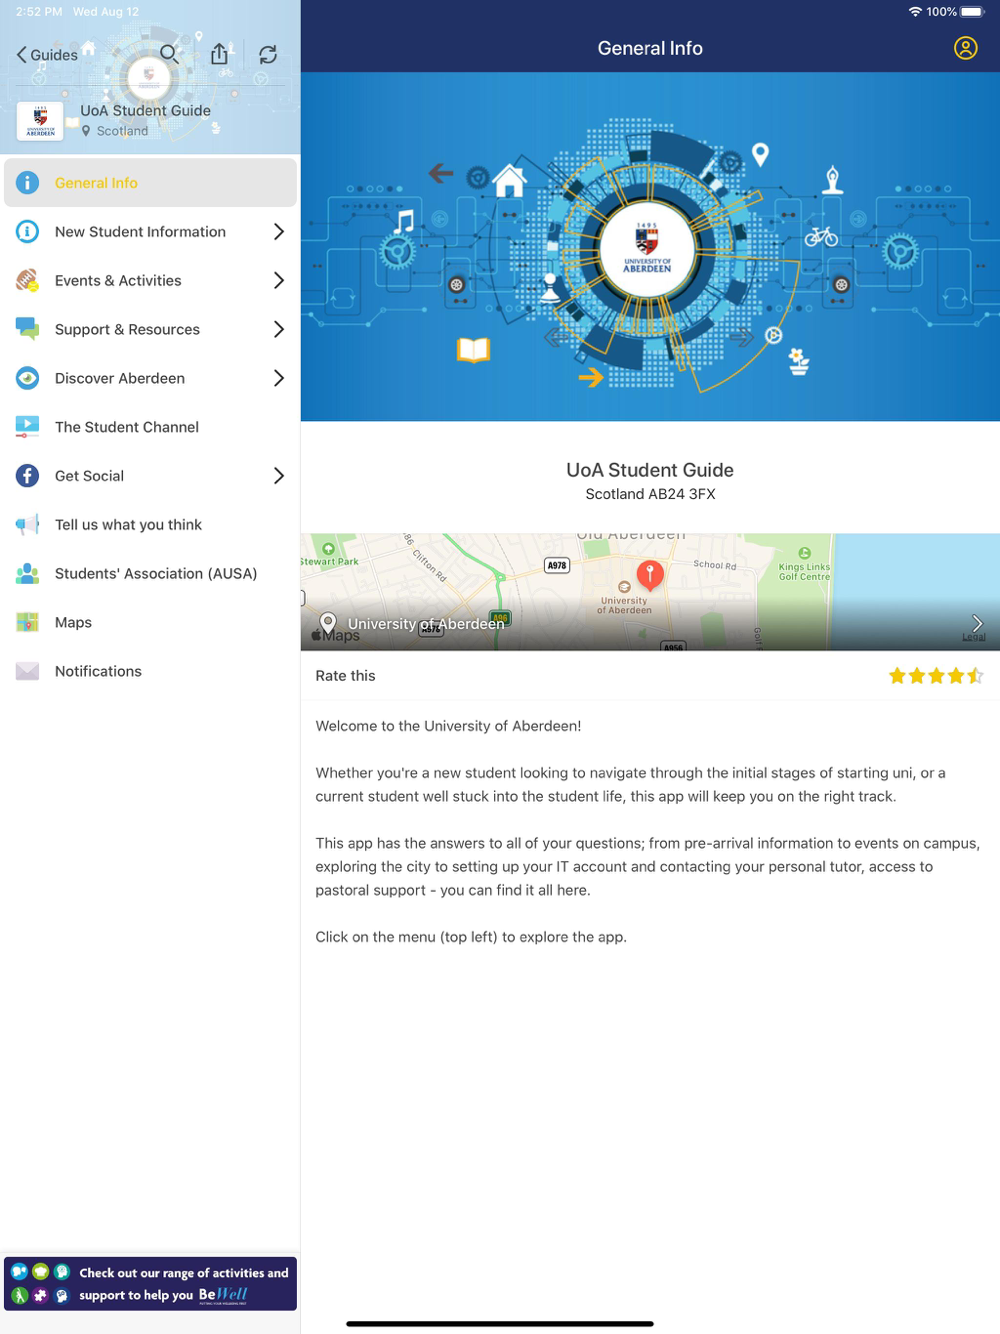Click the refresh arrows icon
Screen dimensions: 1000x1334
click(268, 55)
